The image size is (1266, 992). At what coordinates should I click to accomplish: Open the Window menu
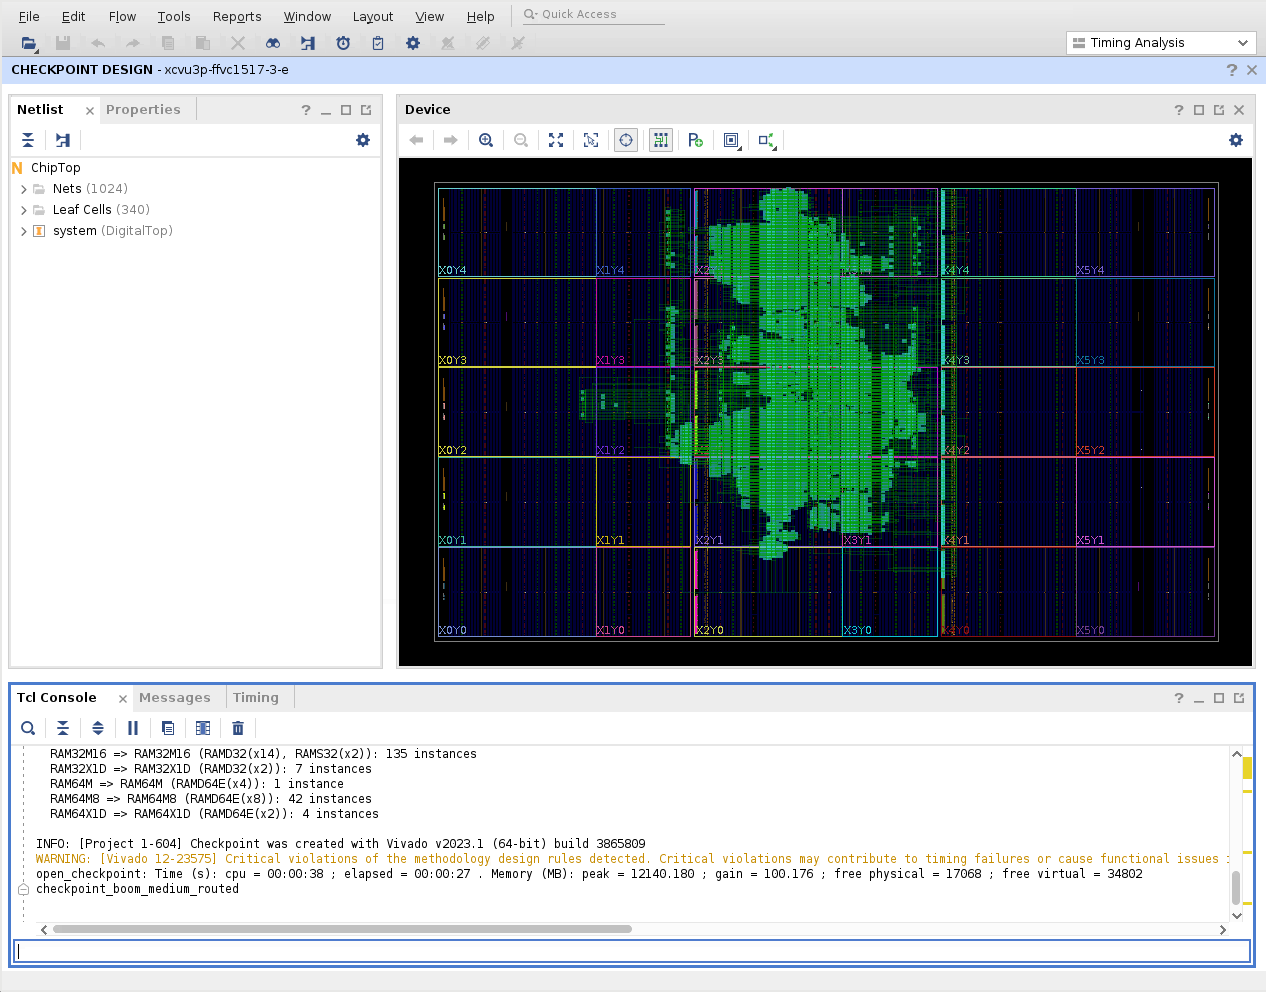[x=307, y=17]
